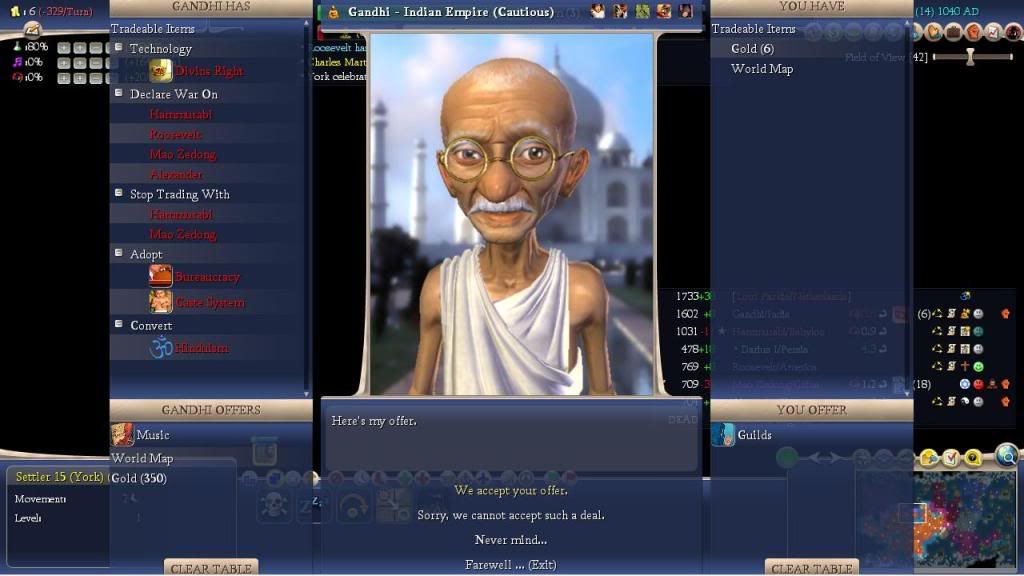Click Clear Table under You Offer

click(812, 568)
